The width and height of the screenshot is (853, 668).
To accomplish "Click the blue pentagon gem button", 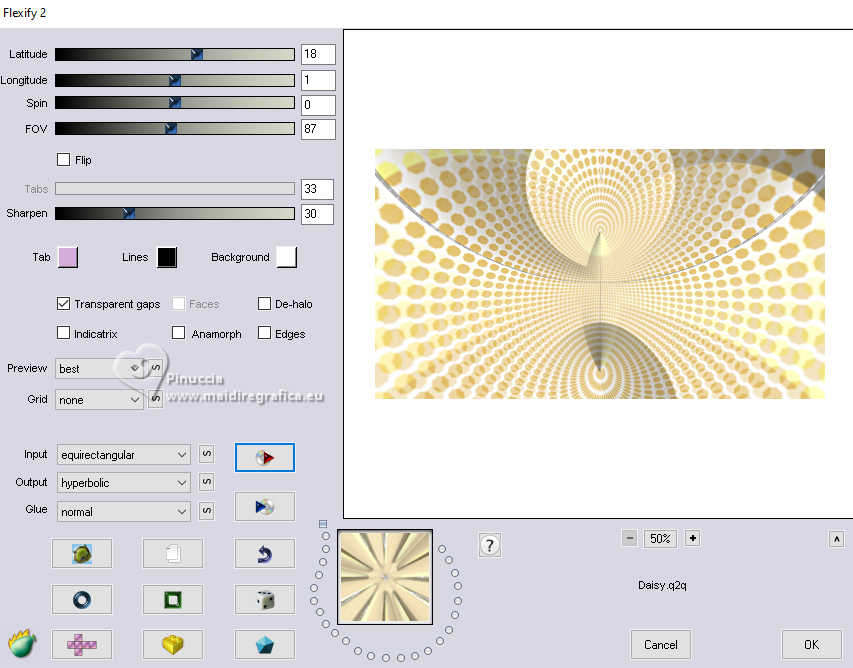I will [264, 644].
